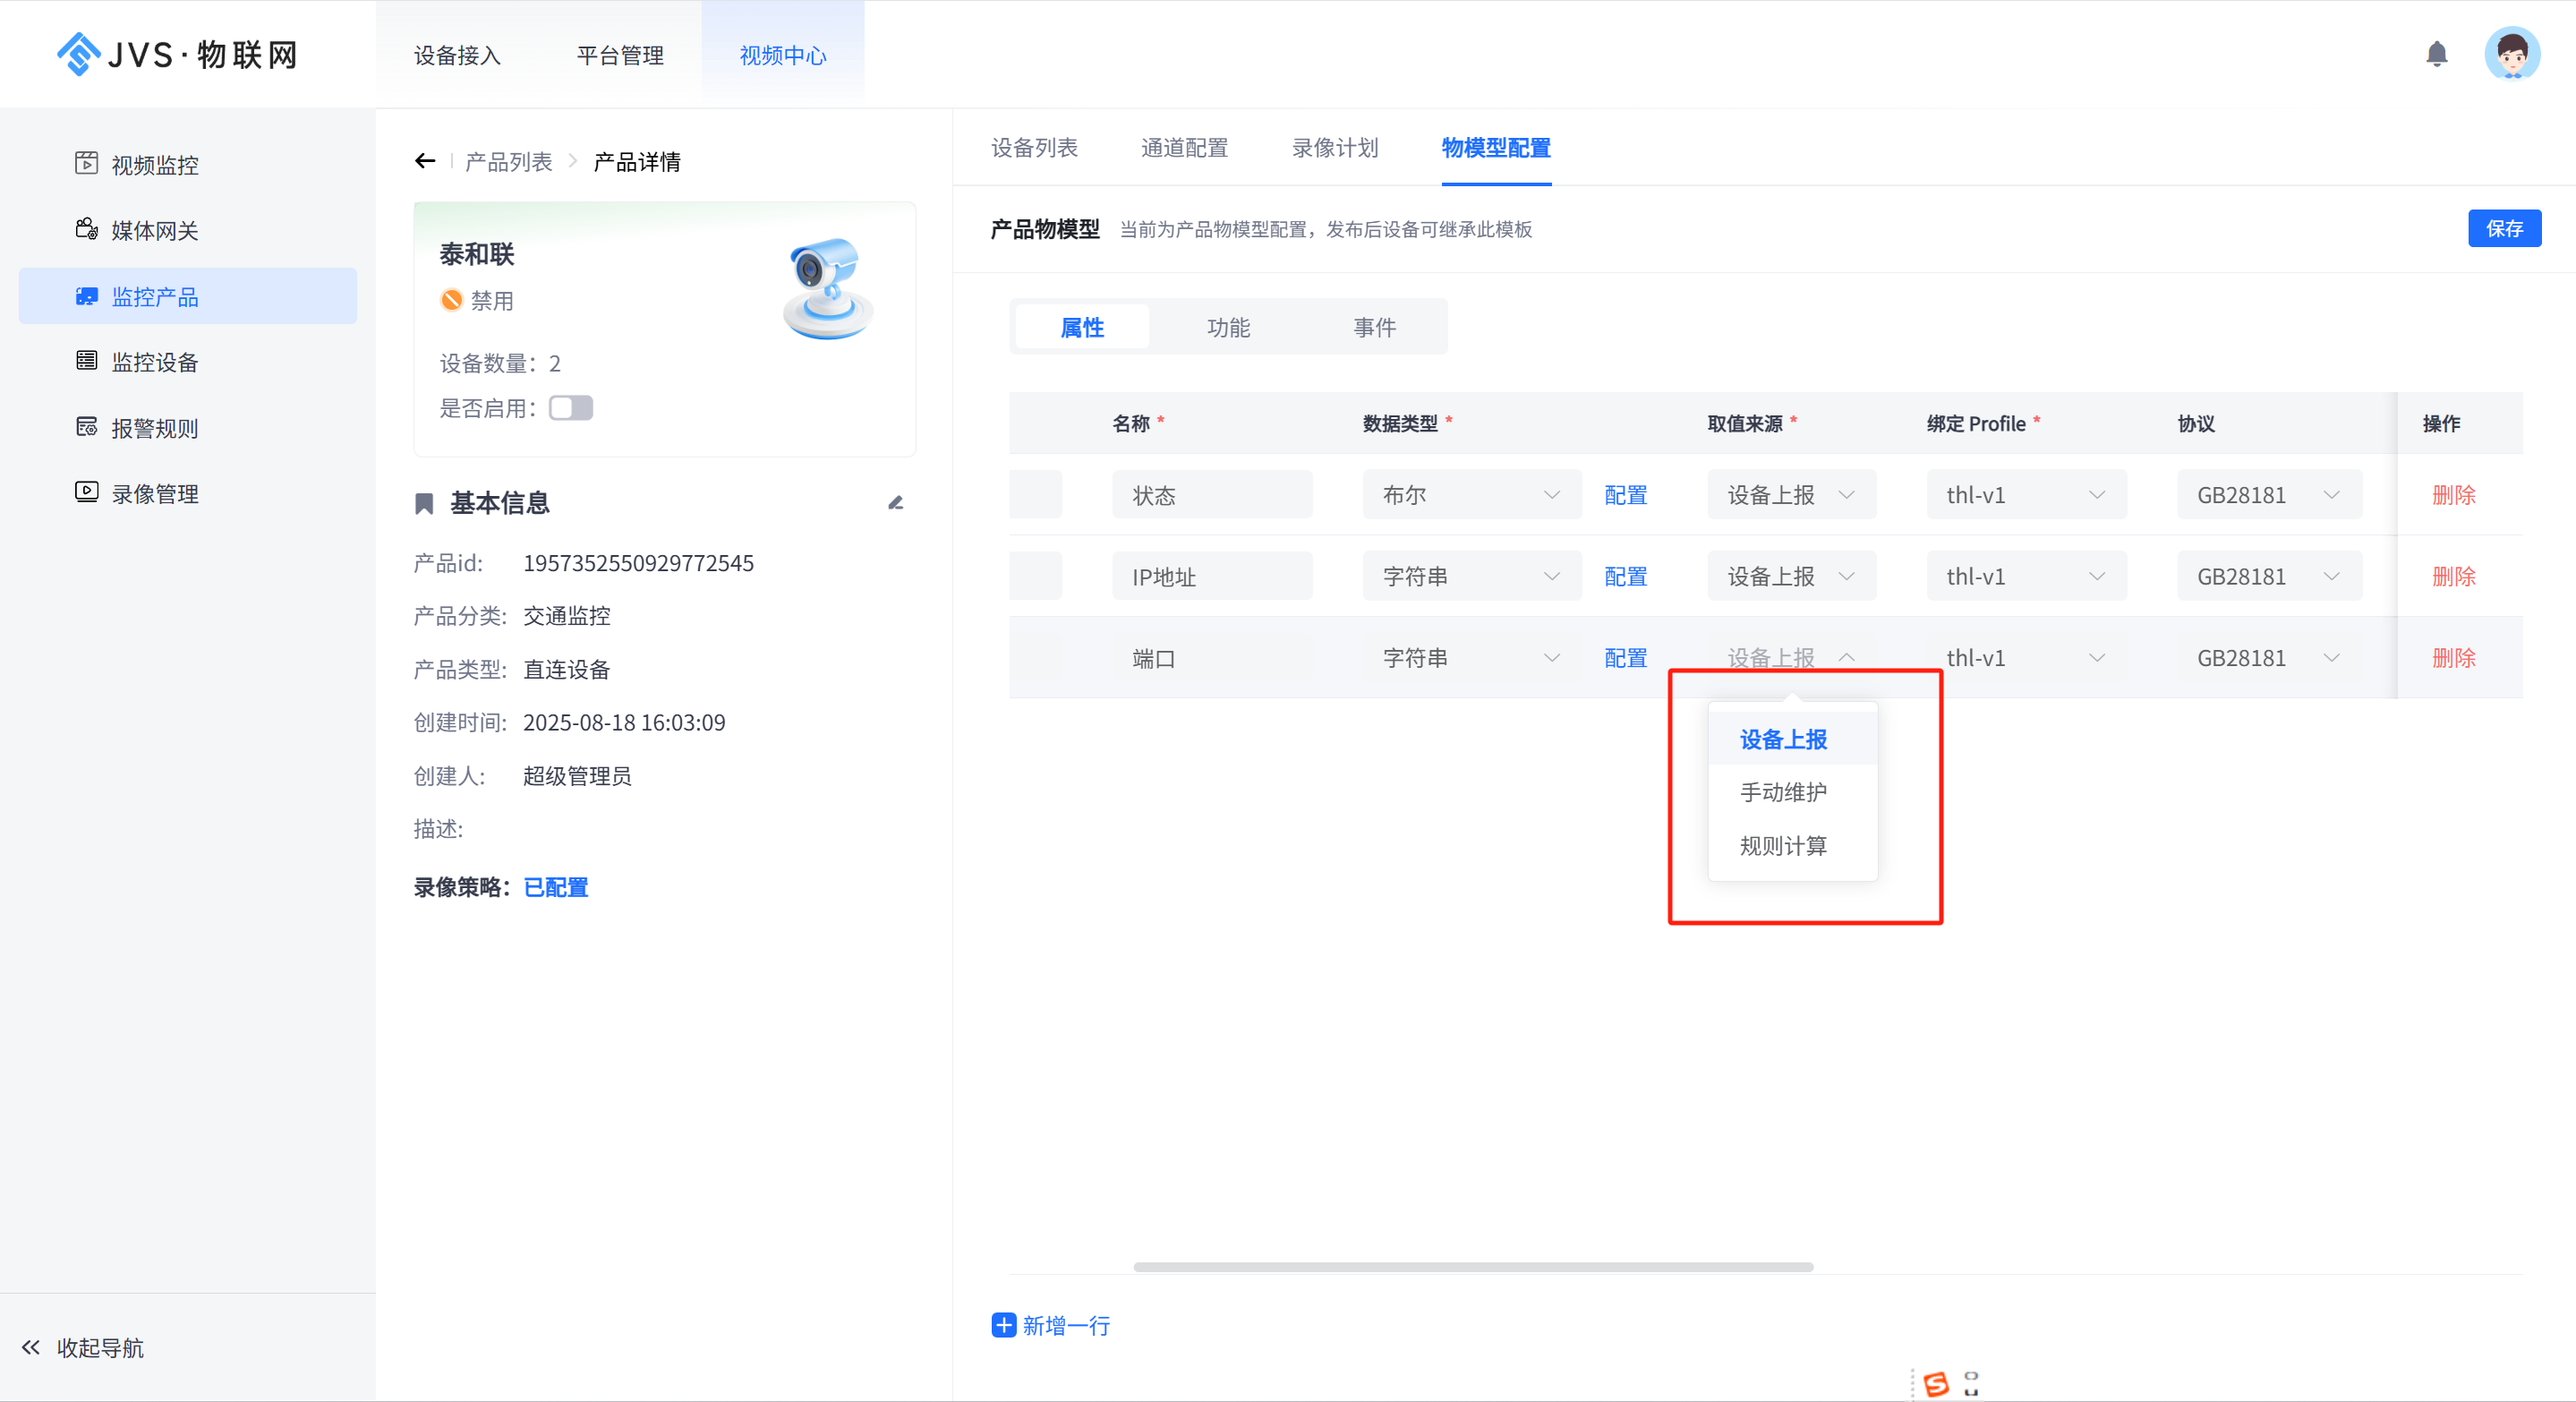Screen dimensions: 2576x1402
Task: Switch to the 通道配置 tab
Action: [x=1184, y=148]
